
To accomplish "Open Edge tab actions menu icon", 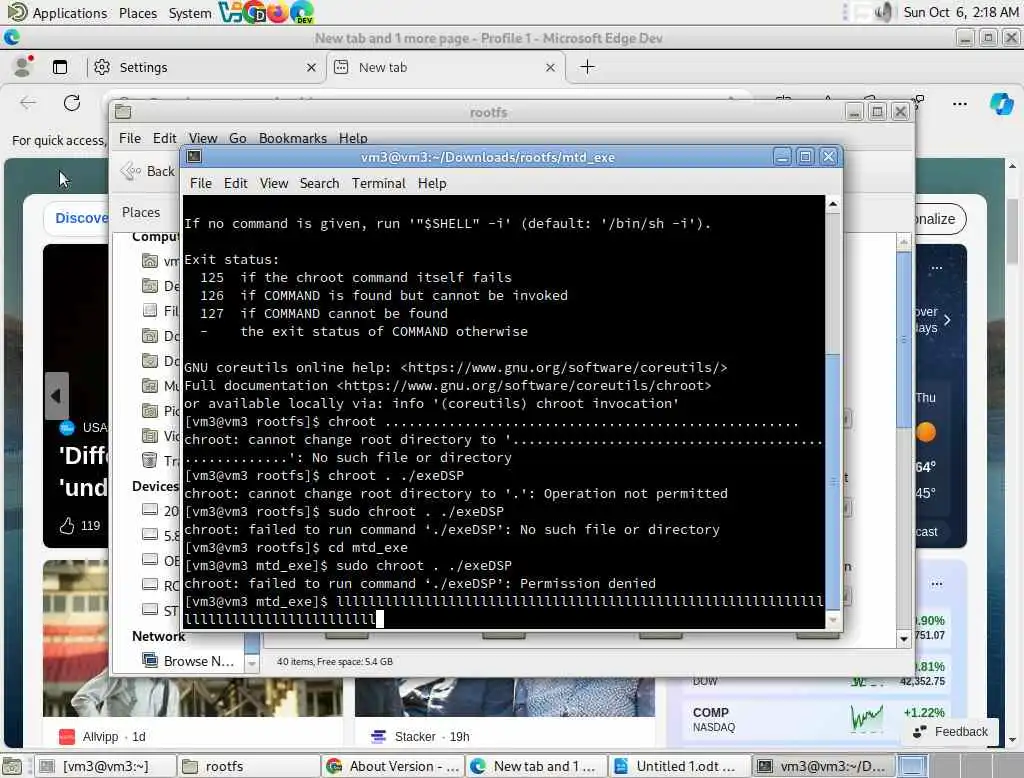I will [x=60, y=67].
